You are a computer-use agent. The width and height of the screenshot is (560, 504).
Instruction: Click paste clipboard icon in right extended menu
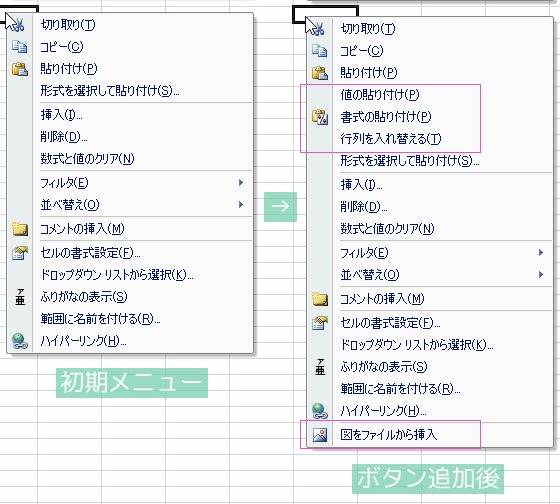pos(320,73)
